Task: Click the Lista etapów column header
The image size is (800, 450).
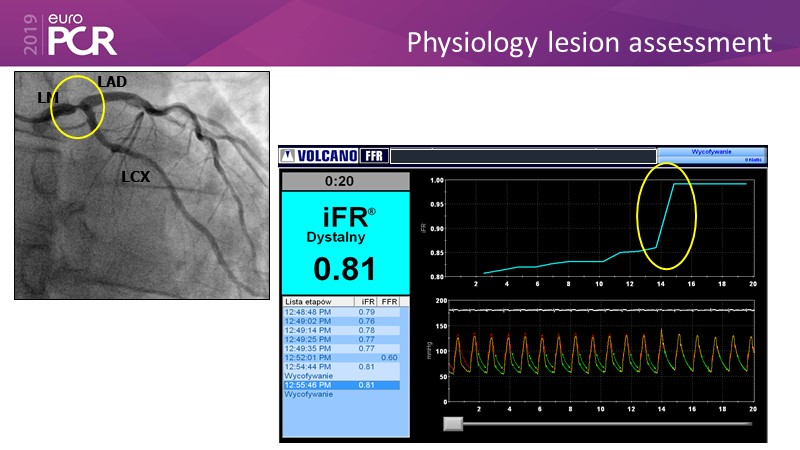Action: click(313, 301)
